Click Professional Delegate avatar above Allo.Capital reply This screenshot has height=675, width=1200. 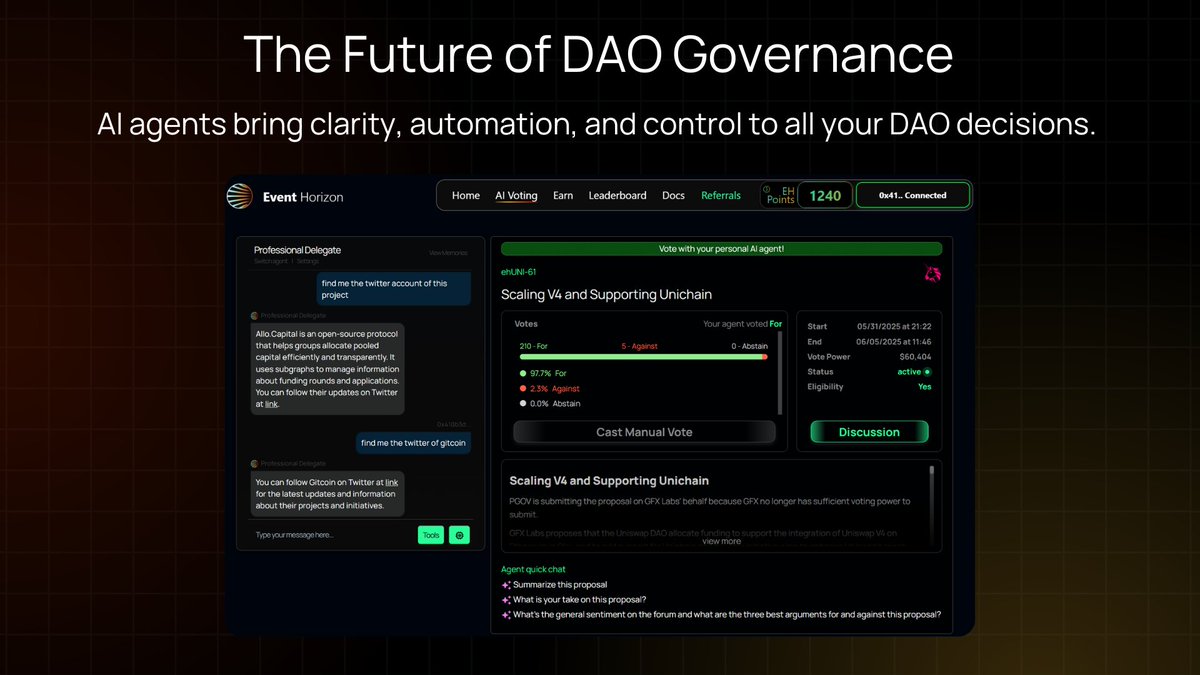(253, 314)
